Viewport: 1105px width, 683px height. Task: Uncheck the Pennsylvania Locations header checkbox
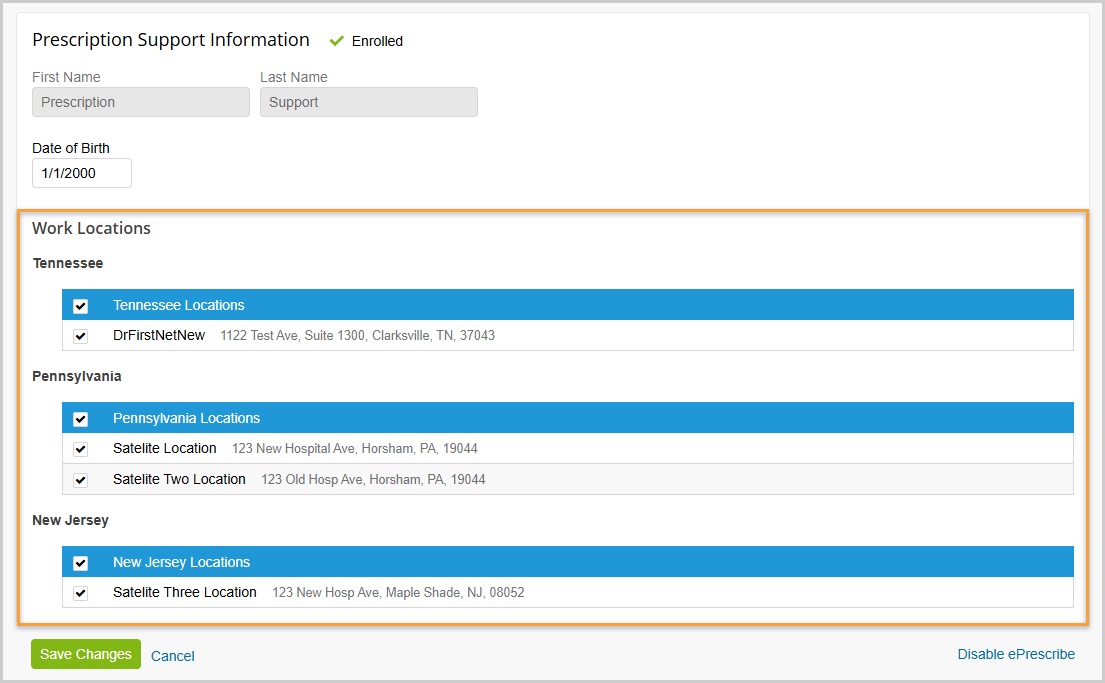click(x=81, y=419)
